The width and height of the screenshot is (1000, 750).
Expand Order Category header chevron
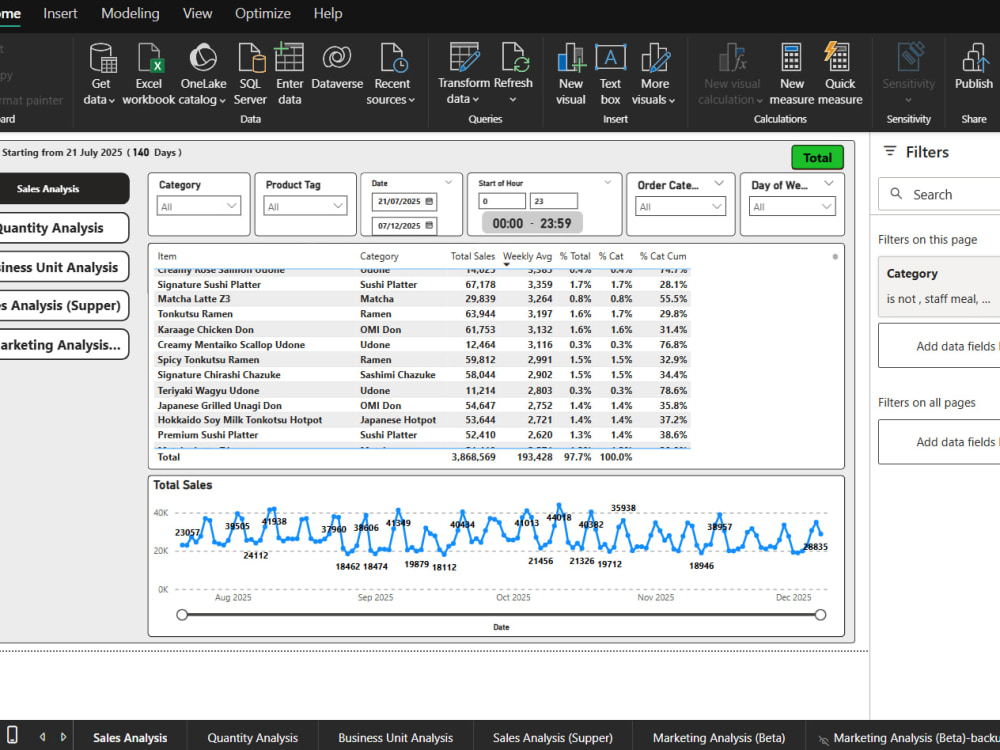tap(719, 184)
